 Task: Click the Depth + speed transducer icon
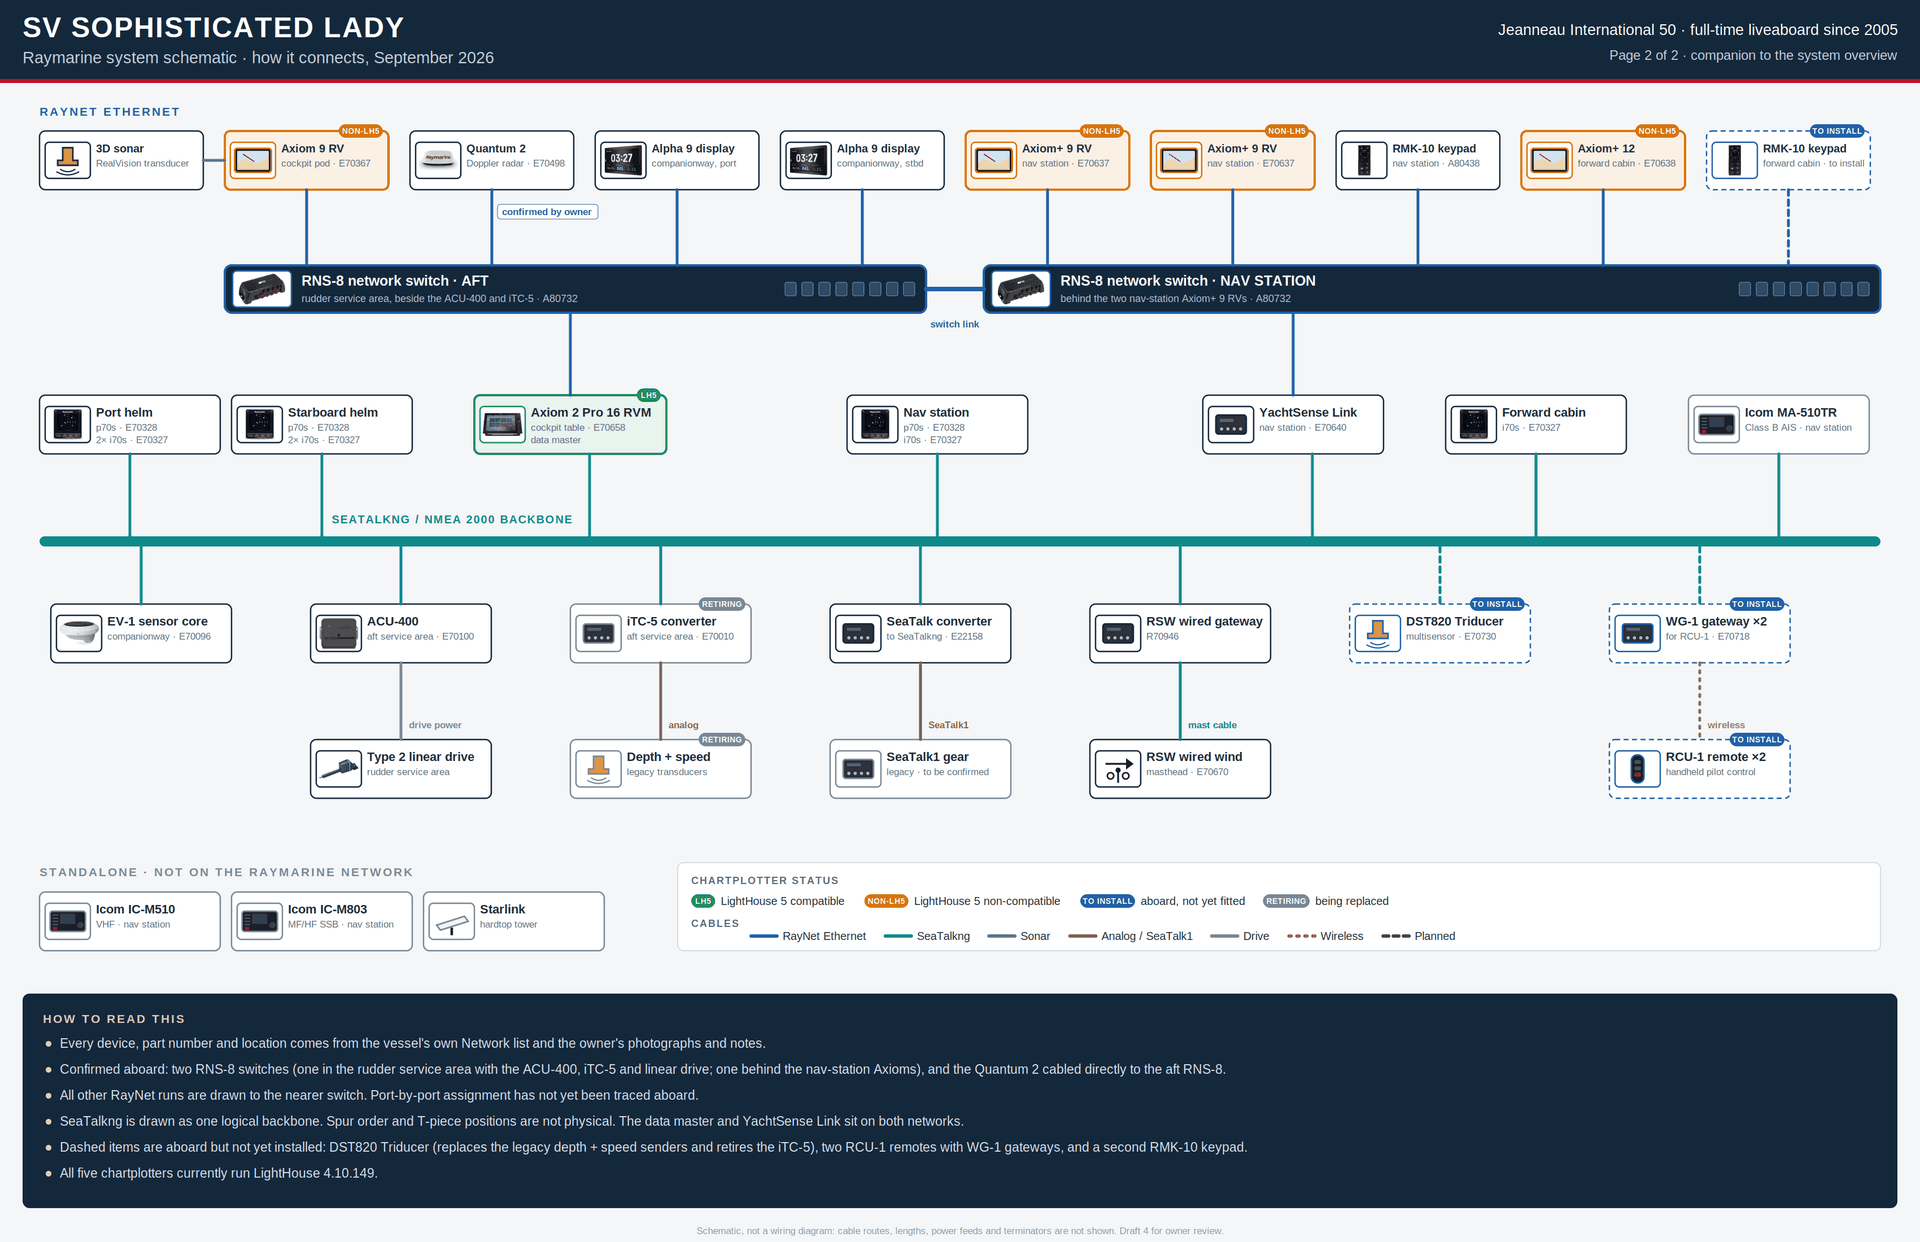pos(599,769)
